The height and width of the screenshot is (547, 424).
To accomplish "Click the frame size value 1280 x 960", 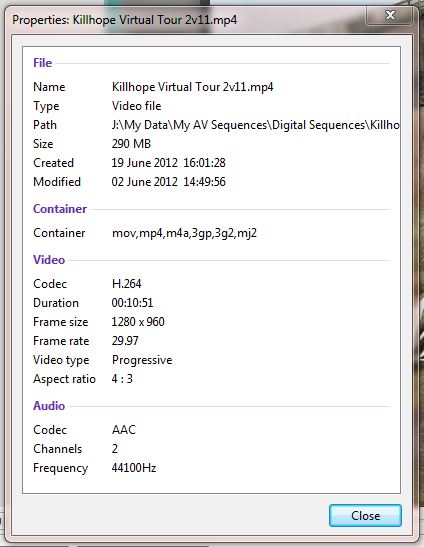I will click(x=138, y=322).
